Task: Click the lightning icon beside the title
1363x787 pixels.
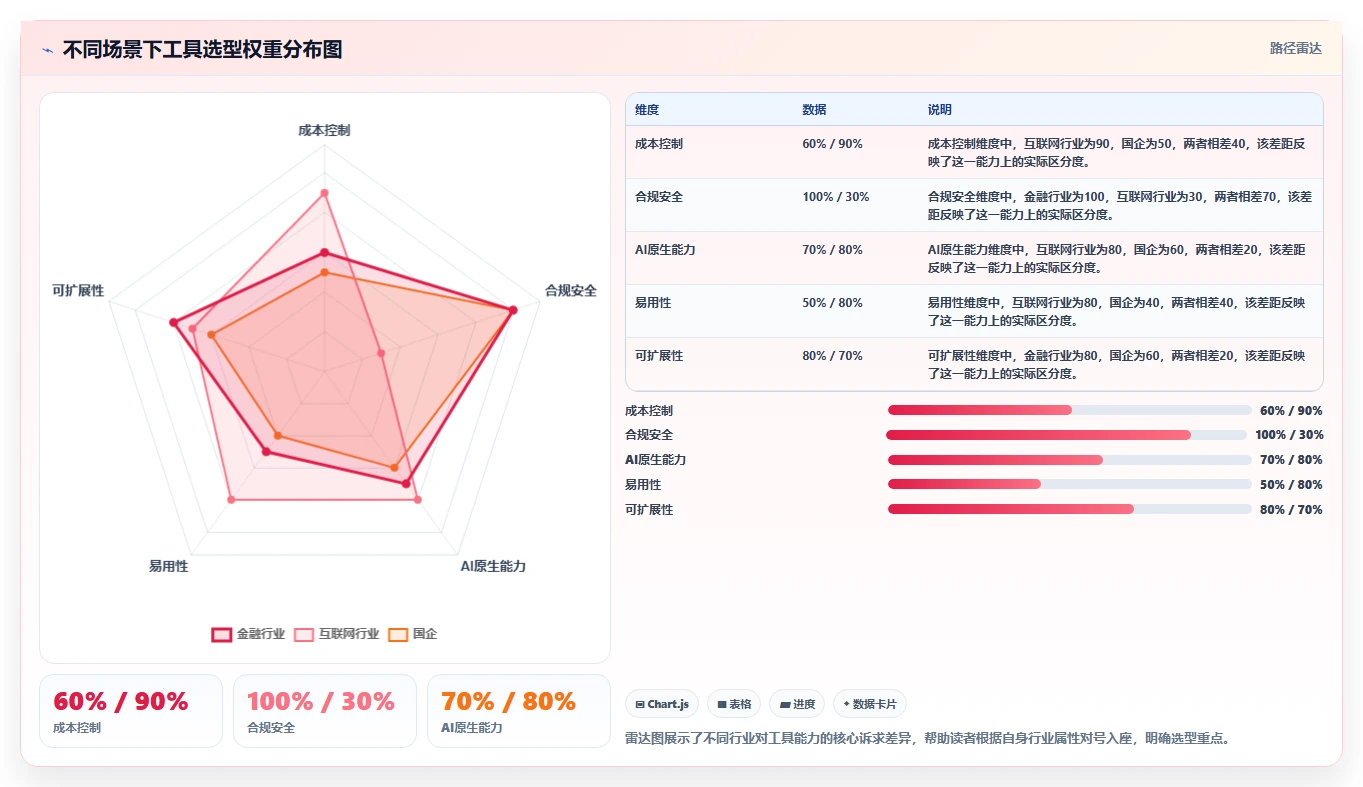Action: tap(48, 50)
